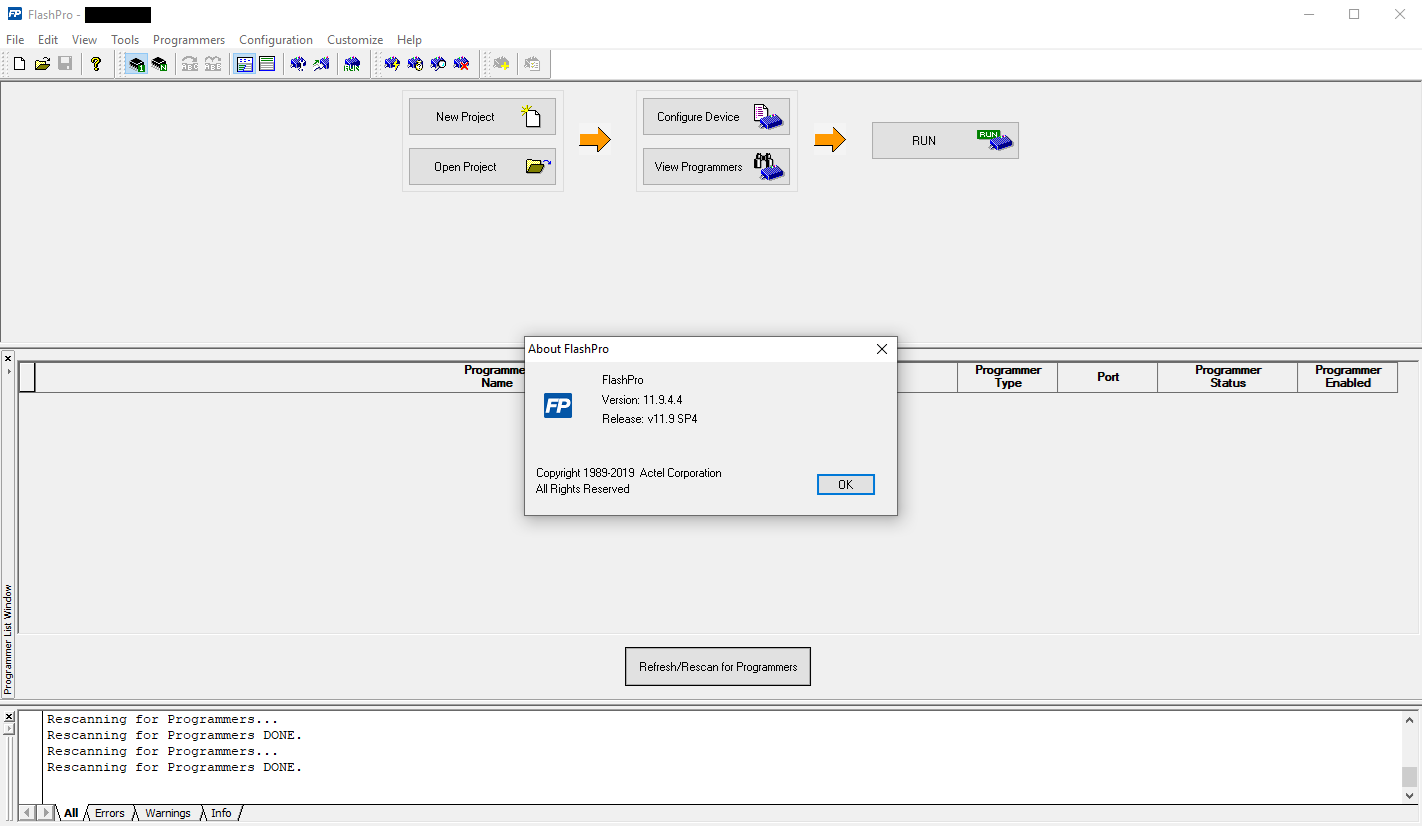This screenshot has width=1422, height=826.
Task: Click the toolbar programmer icon with green arrow
Action: [x=321, y=64]
